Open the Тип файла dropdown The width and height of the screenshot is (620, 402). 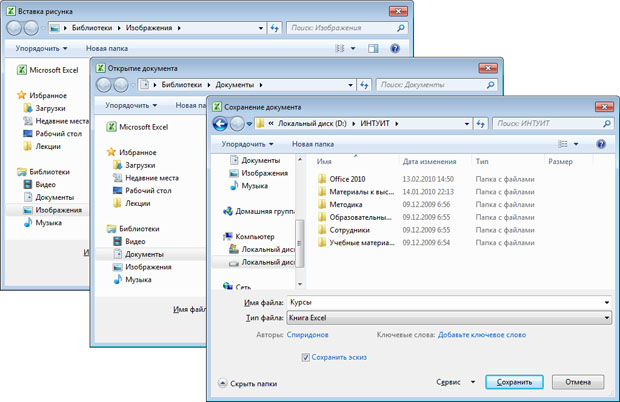pos(447,318)
